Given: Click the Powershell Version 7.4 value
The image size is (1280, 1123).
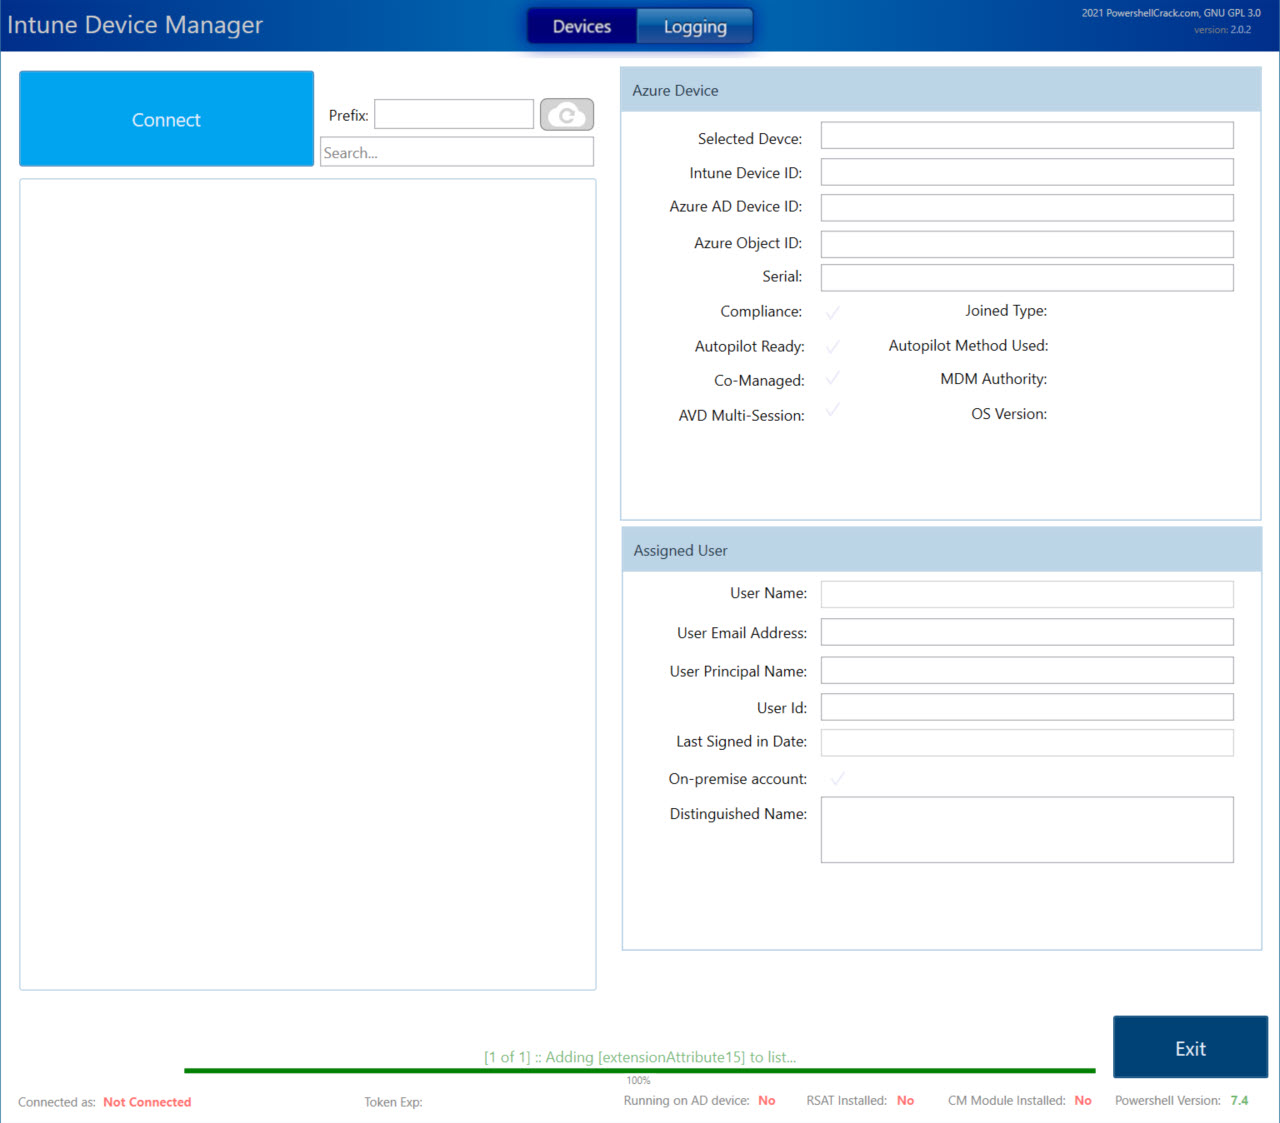Looking at the screenshot, I should 1239,1100.
